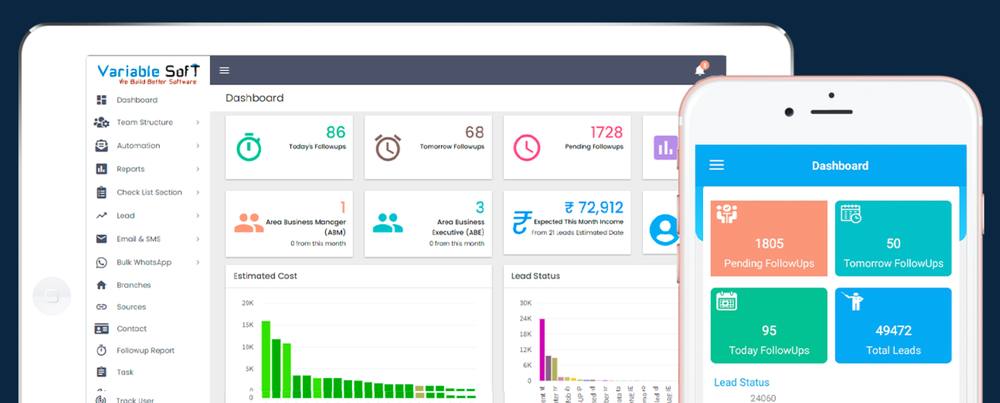Open the tablet sidebar hamburger menu
The image size is (1000, 403).
pyautogui.click(x=224, y=70)
